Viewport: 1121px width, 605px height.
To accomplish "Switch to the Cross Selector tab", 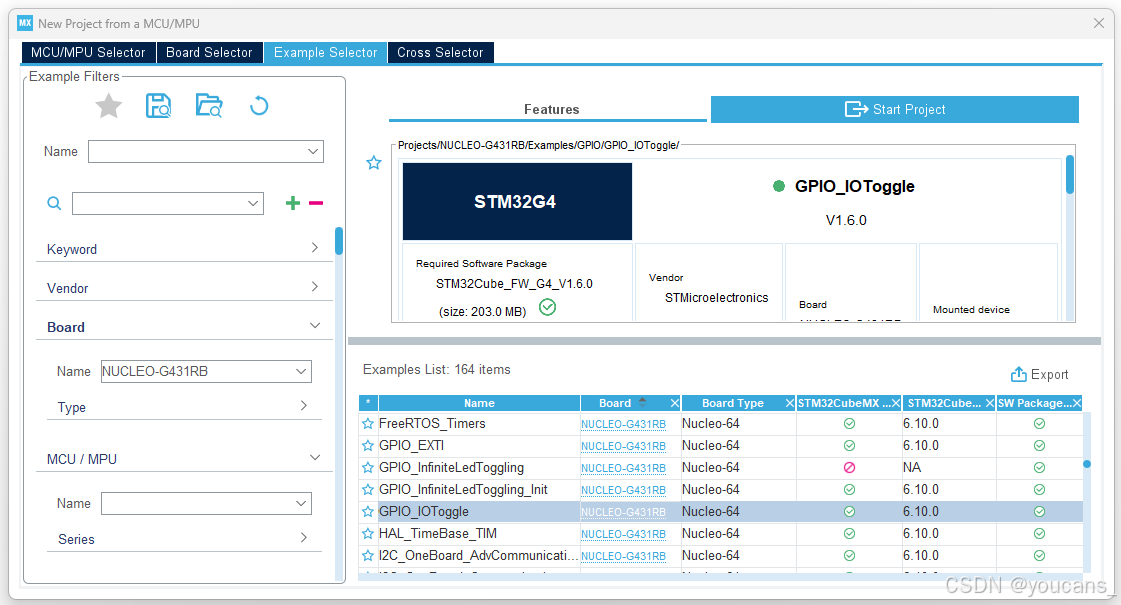I will pos(440,52).
